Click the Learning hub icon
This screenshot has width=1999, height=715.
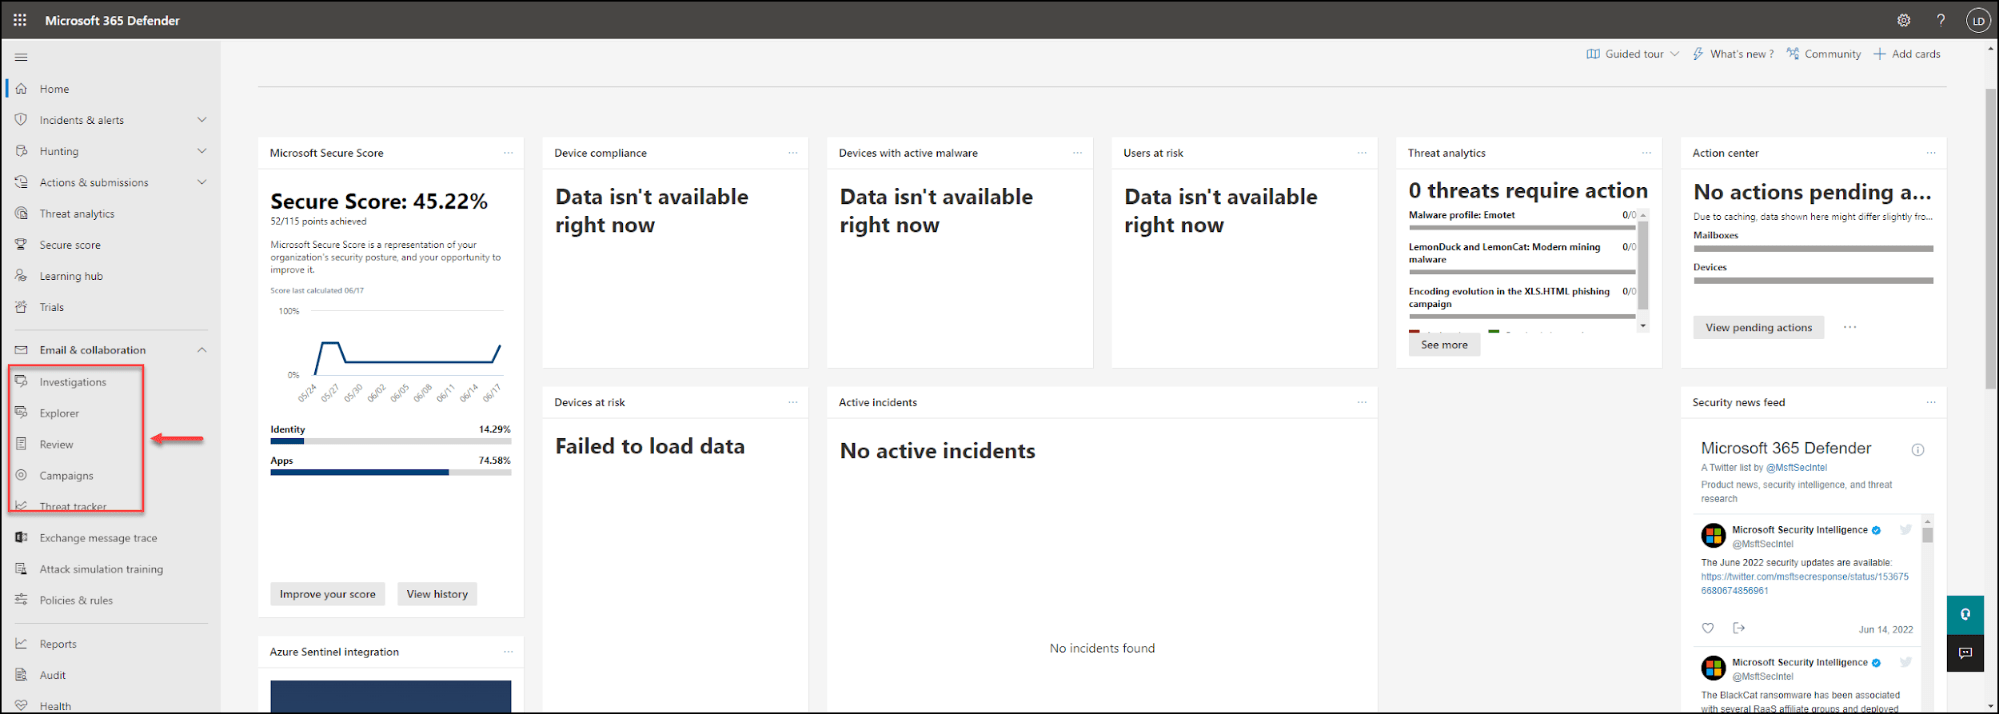[x=21, y=276]
